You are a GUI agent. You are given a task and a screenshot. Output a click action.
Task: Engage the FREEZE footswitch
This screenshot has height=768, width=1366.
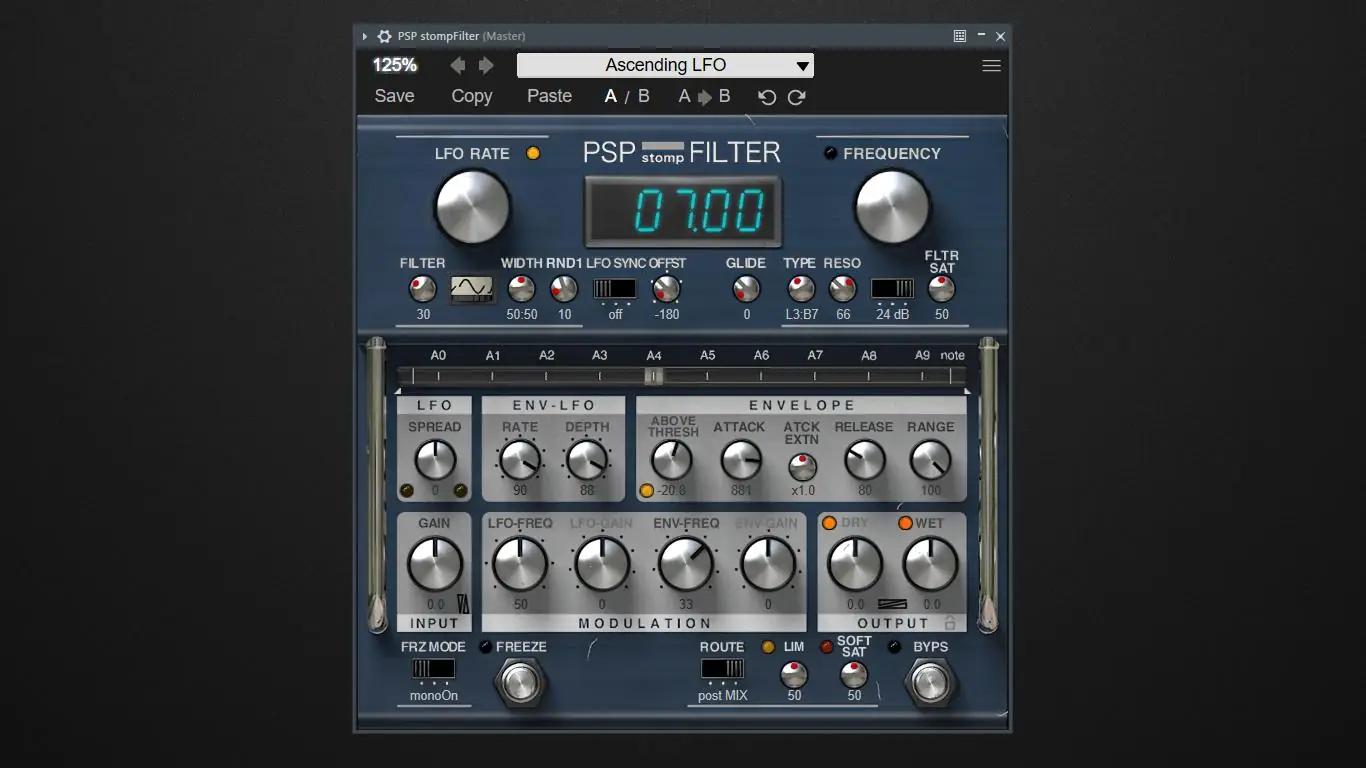pyautogui.click(x=521, y=683)
